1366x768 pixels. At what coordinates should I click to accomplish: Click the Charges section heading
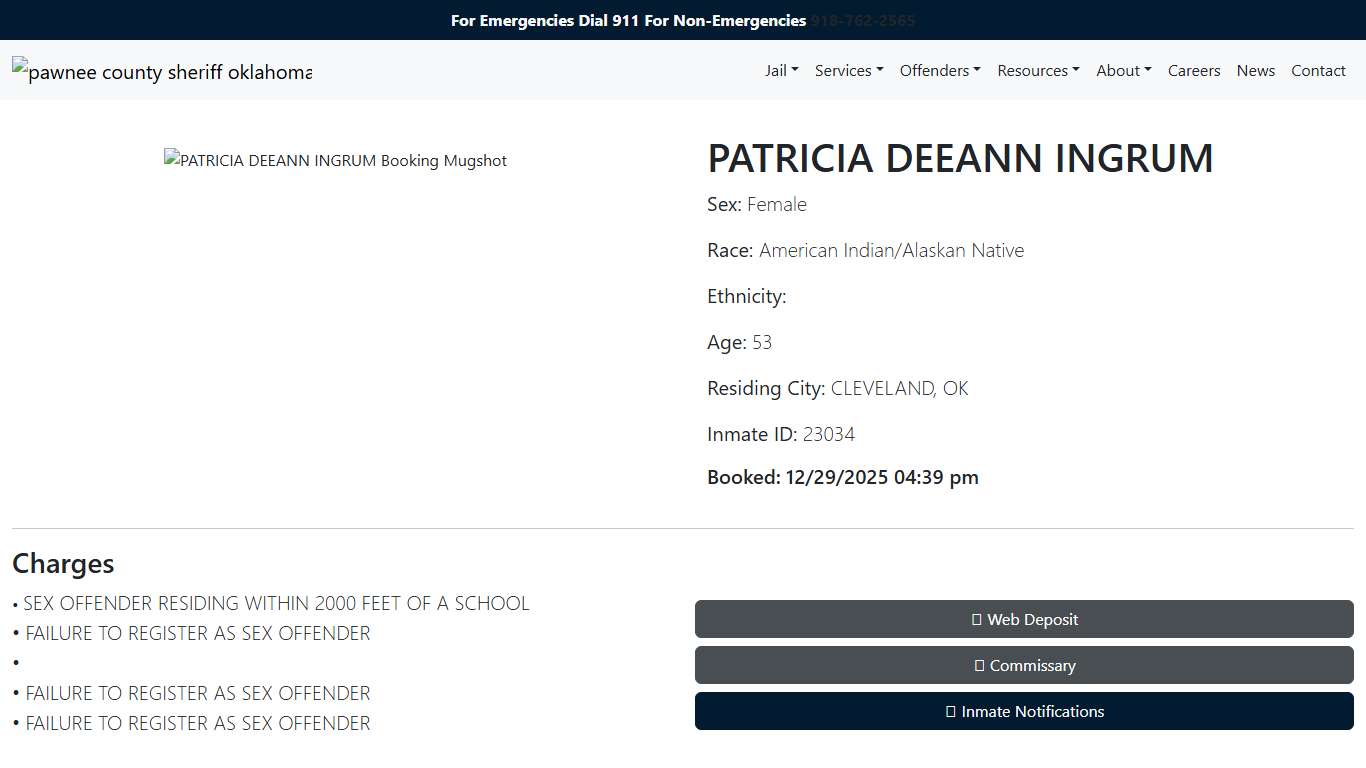(x=62, y=563)
